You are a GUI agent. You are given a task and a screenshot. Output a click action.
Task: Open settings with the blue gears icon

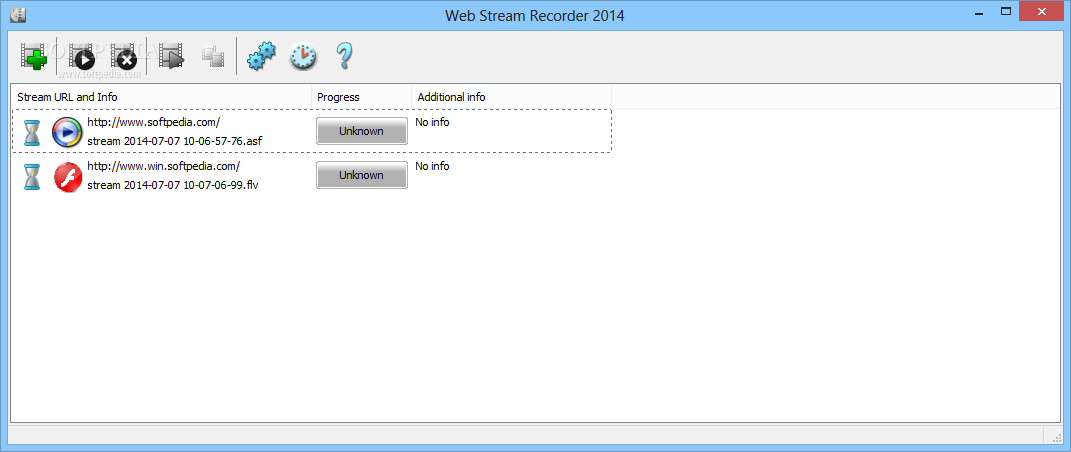[x=261, y=56]
